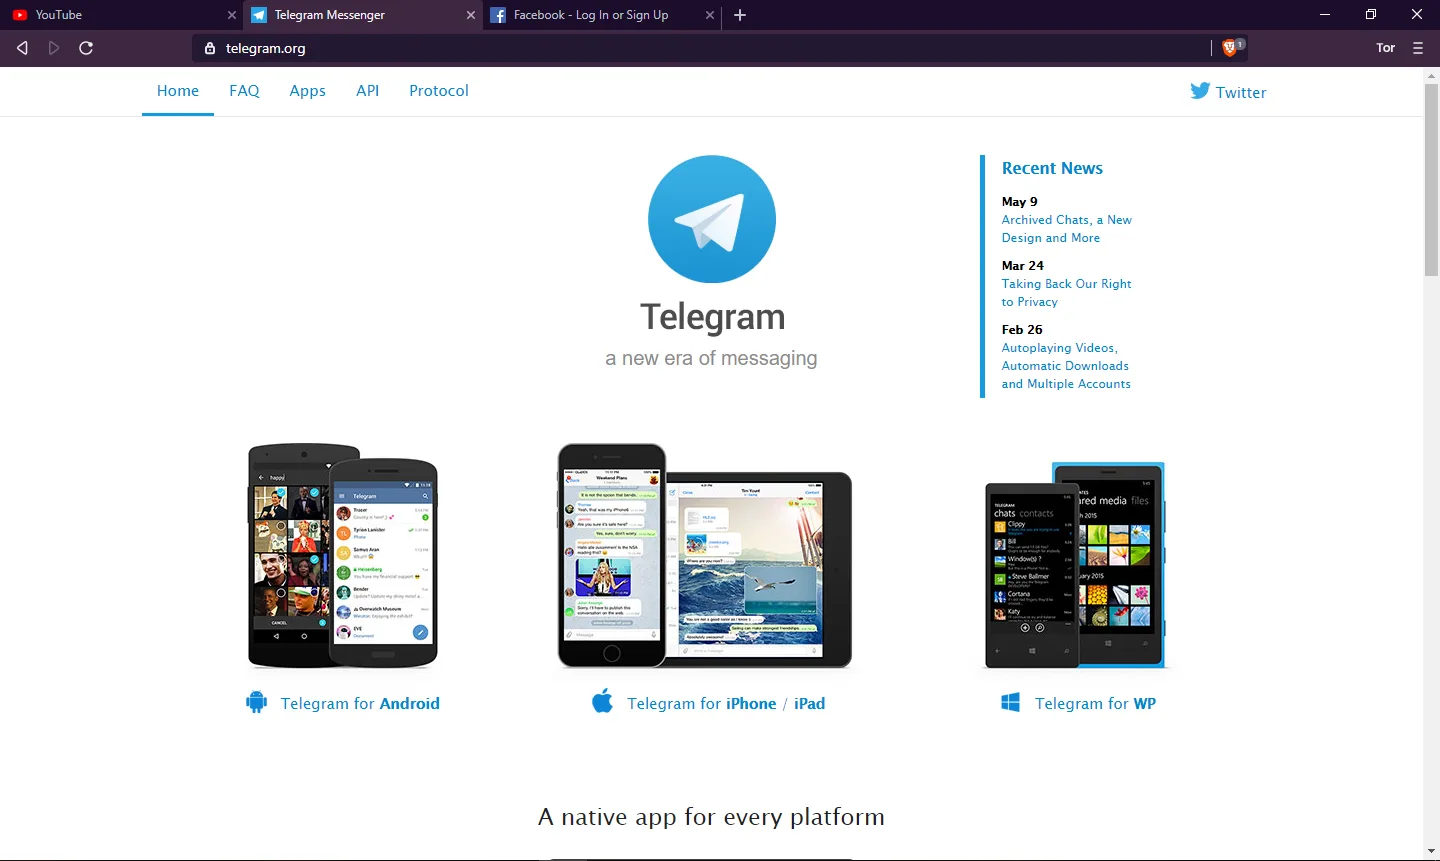Click the Recent News heading
The width and height of the screenshot is (1440, 861).
click(x=1052, y=168)
